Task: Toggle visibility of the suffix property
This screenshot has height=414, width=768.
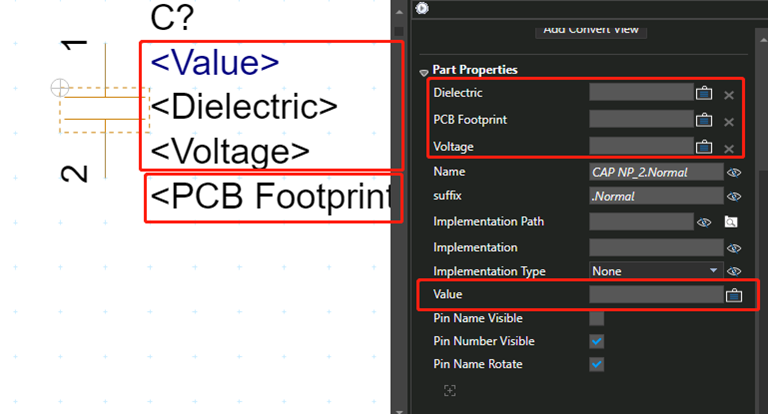Action: coord(734,197)
